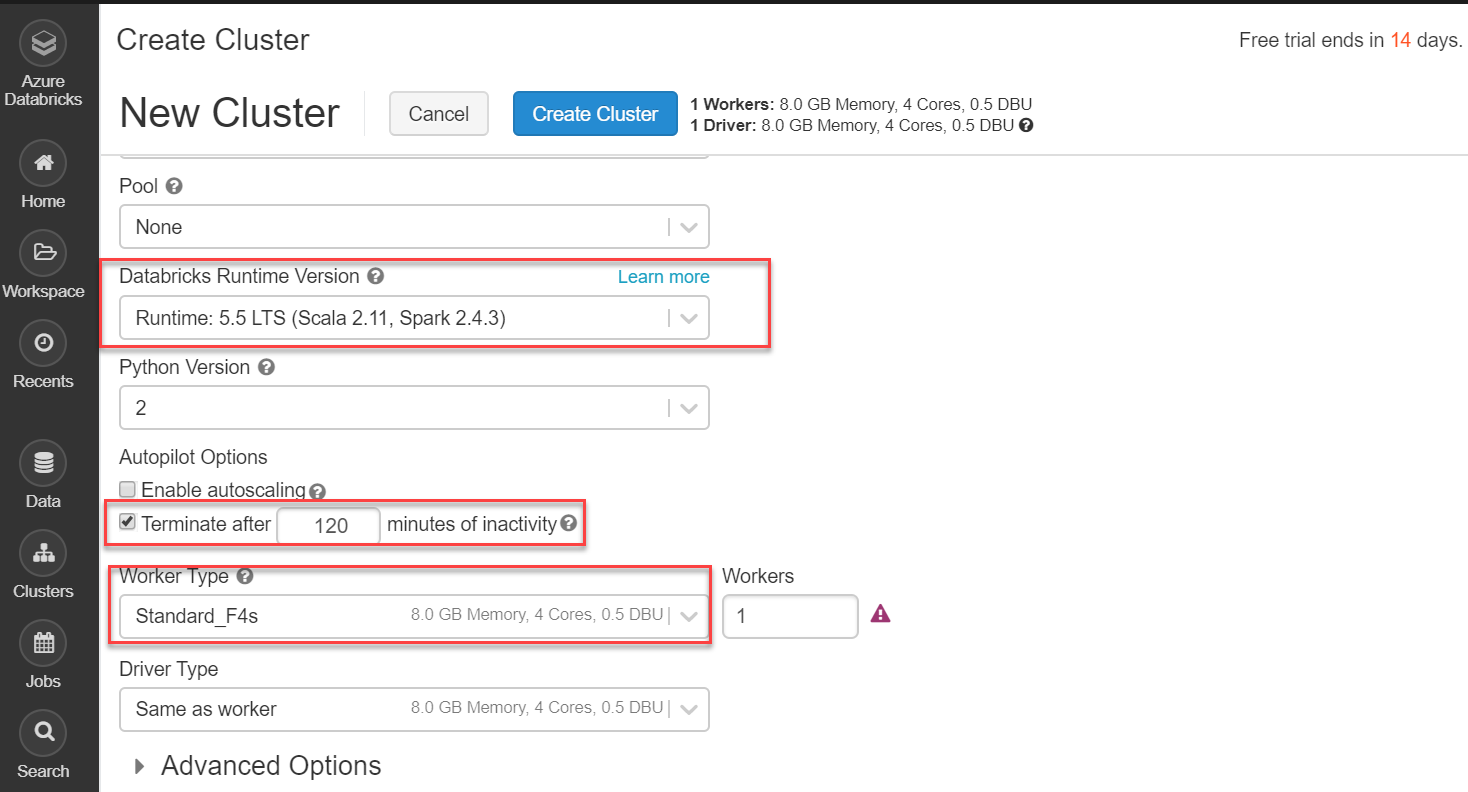Navigate to Clusters via sidebar icon

42,552
